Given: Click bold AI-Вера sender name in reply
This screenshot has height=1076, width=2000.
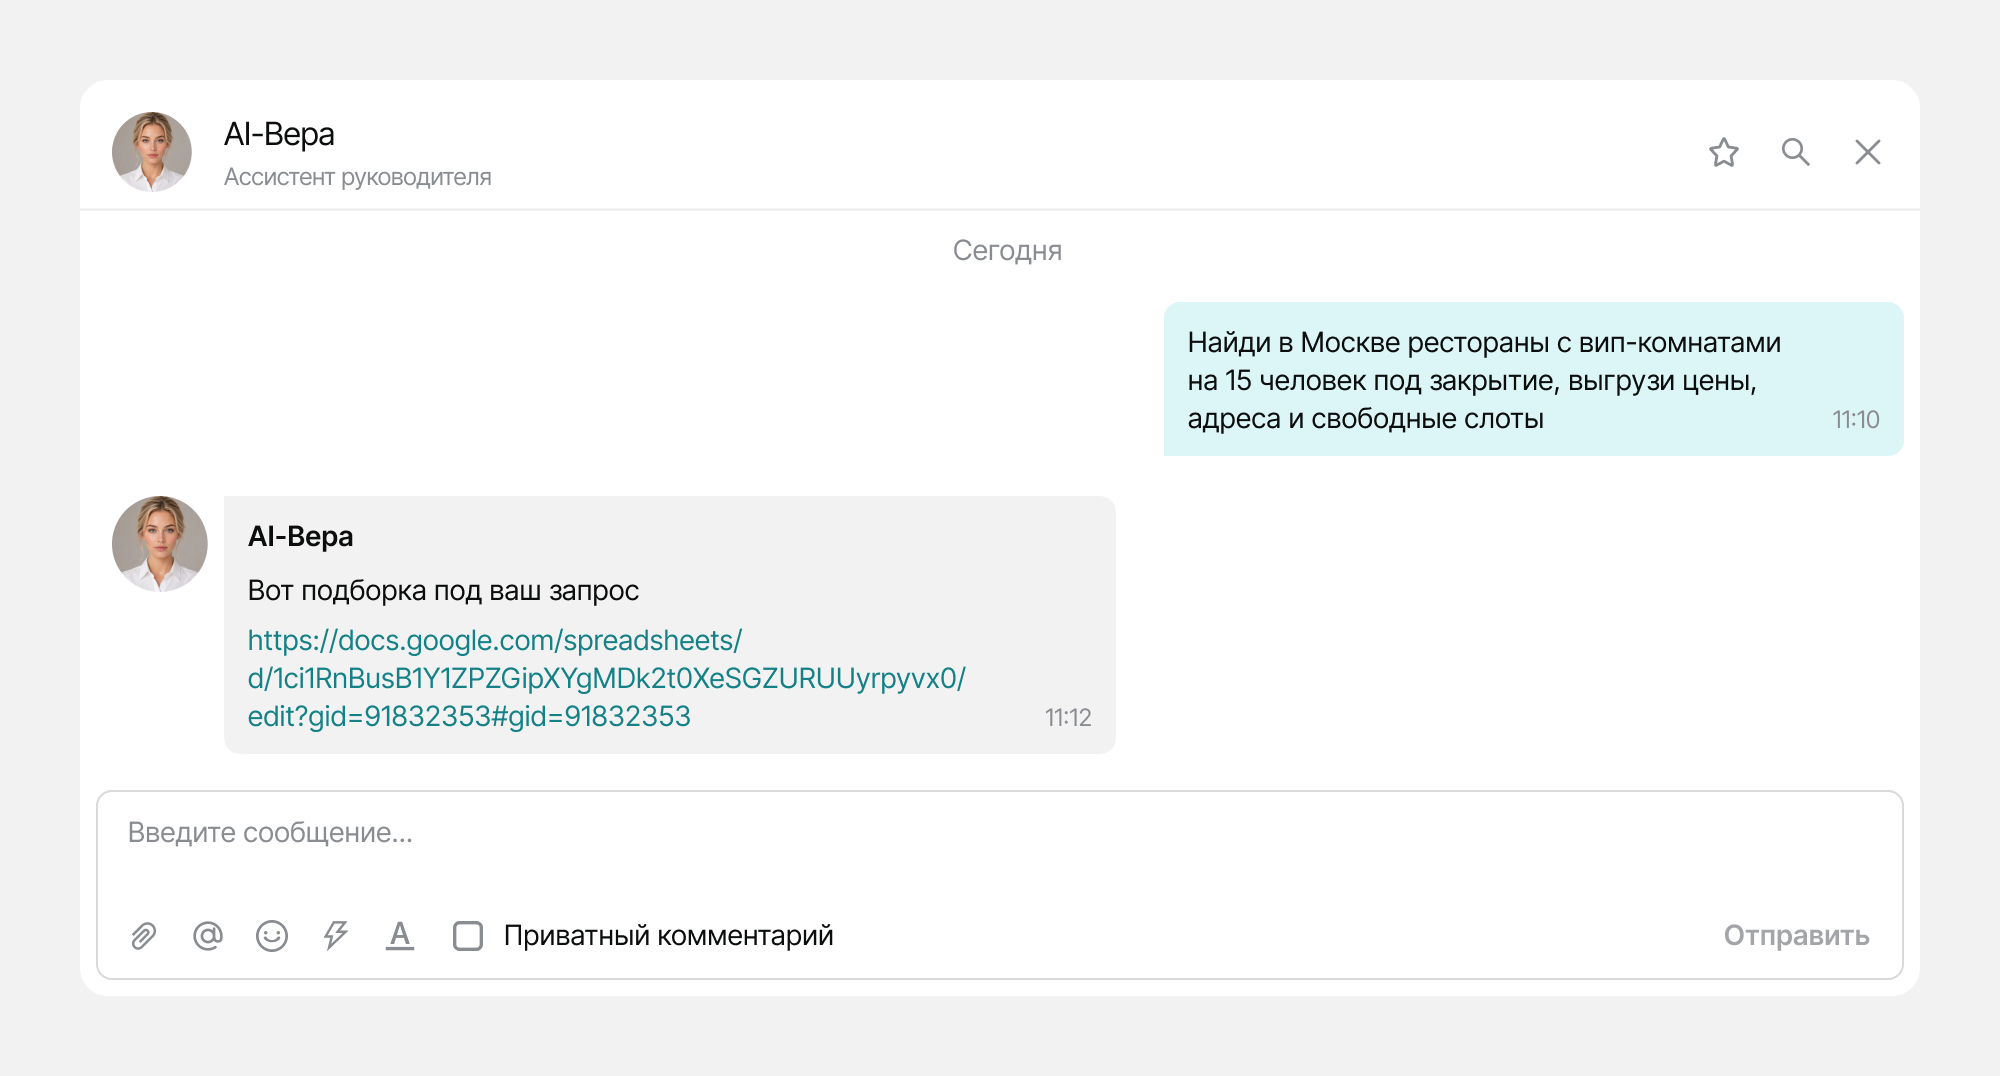Looking at the screenshot, I should click(300, 537).
